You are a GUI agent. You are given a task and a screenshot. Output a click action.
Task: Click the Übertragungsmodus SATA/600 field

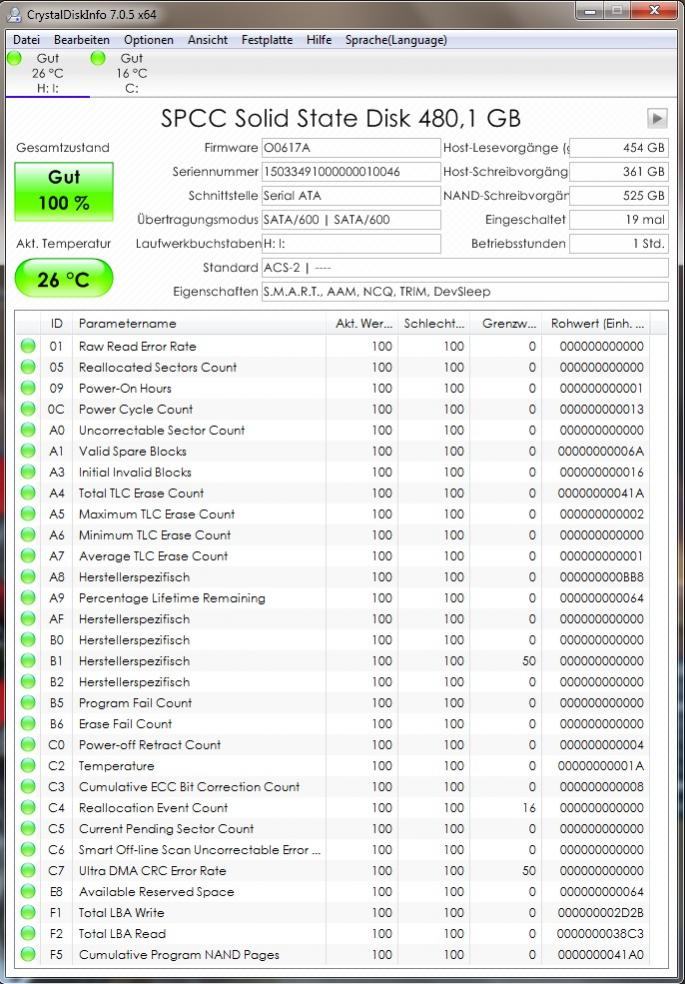pos(351,220)
